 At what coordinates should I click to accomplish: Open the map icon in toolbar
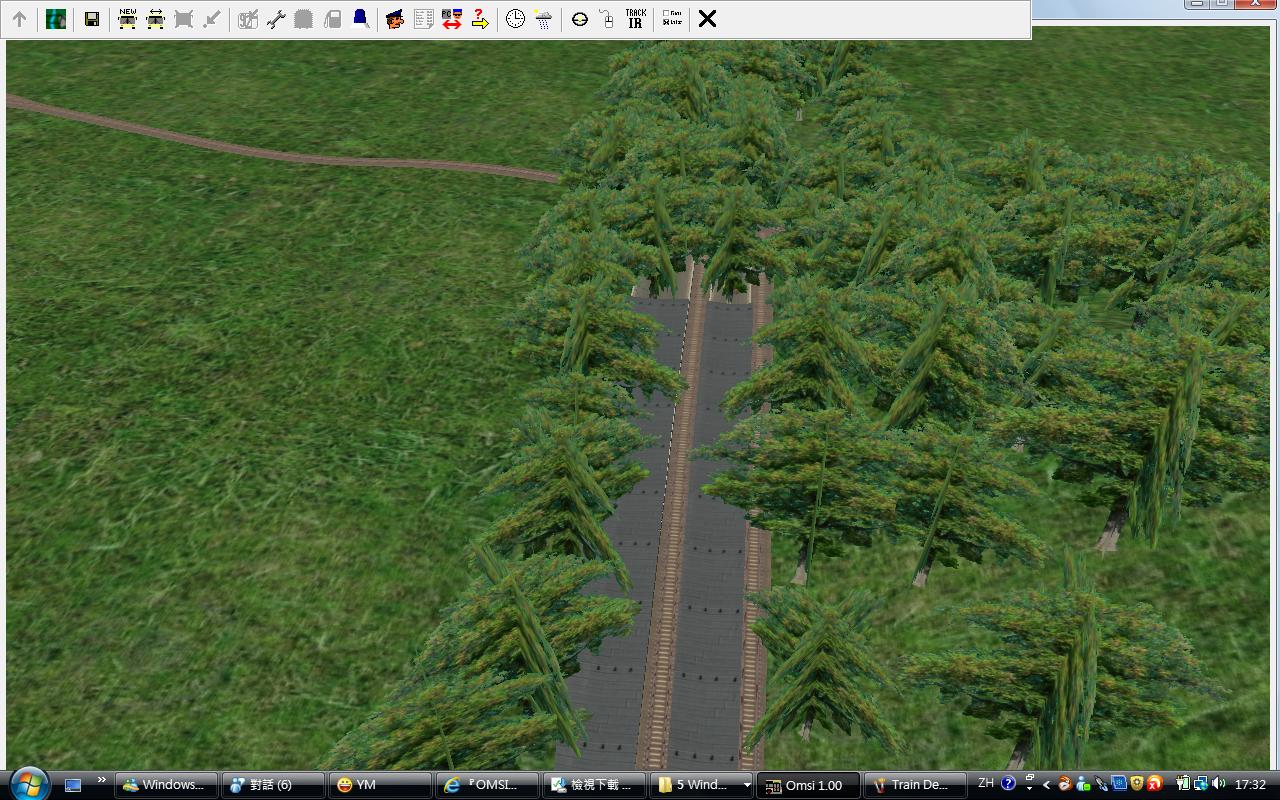click(56, 19)
